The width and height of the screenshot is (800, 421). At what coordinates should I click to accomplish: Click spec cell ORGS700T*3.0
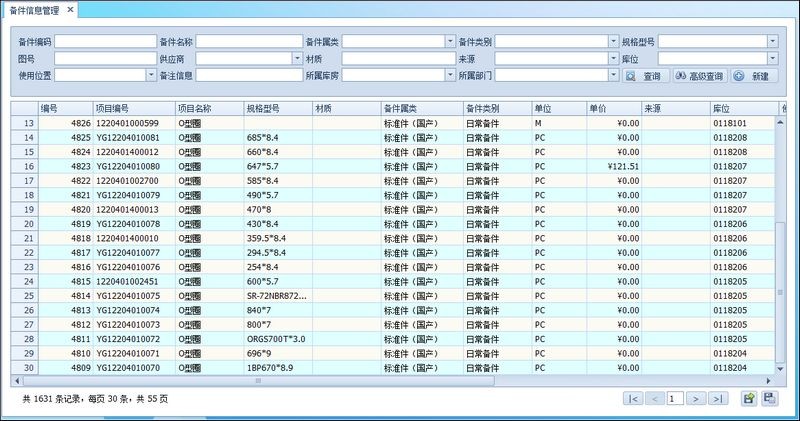pyautogui.click(x=276, y=339)
